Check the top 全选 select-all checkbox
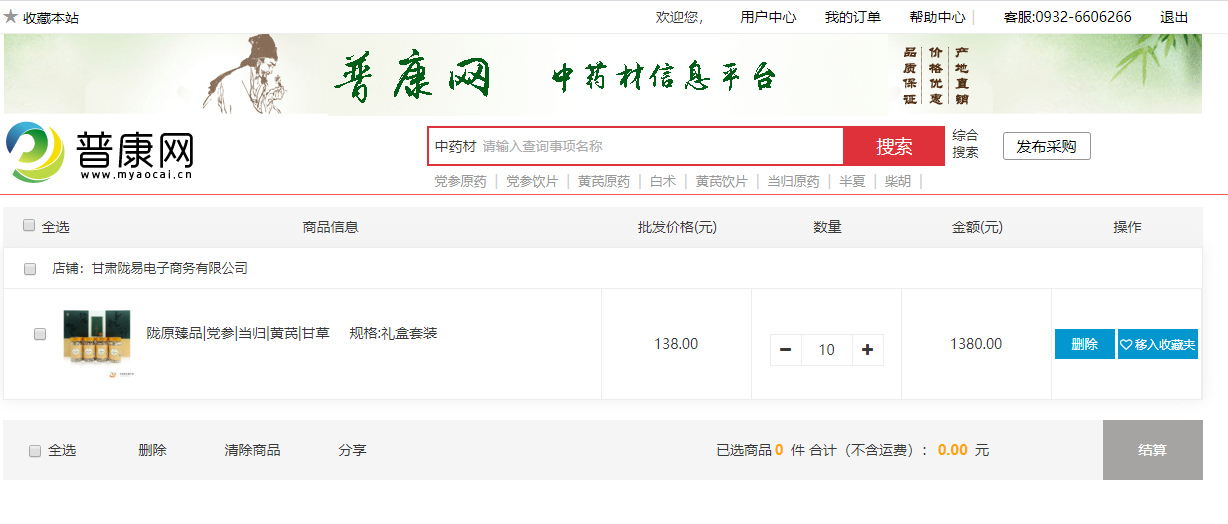The height and width of the screenshot is (524, 1228). (29, 226)
